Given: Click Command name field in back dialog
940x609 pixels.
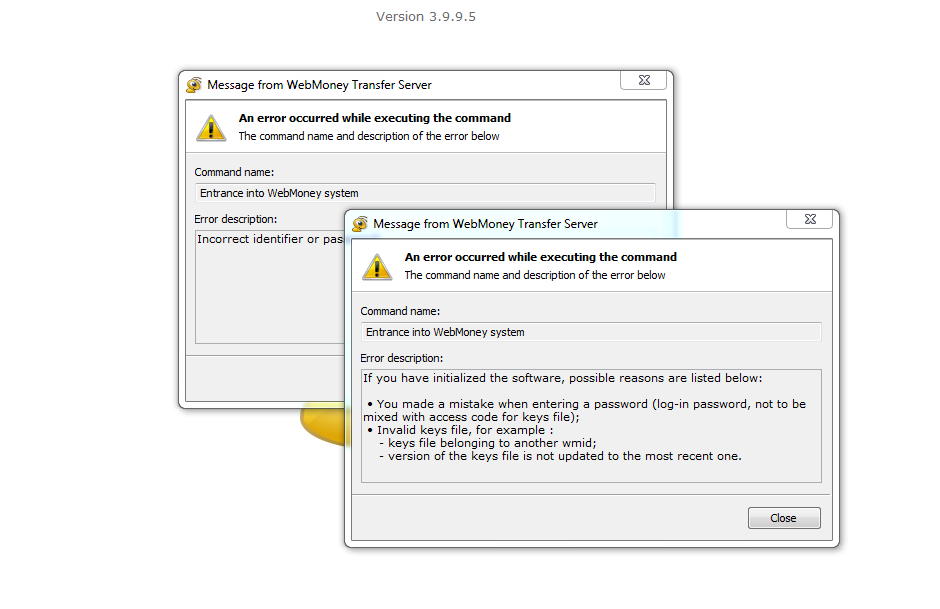Looking at the screenshot, I should [x=425, y=193].
